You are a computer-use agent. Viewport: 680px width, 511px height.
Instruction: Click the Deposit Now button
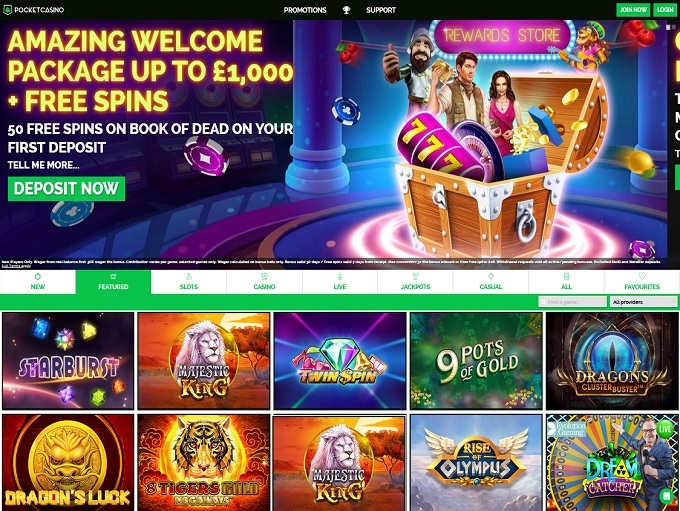coord(66,189)
